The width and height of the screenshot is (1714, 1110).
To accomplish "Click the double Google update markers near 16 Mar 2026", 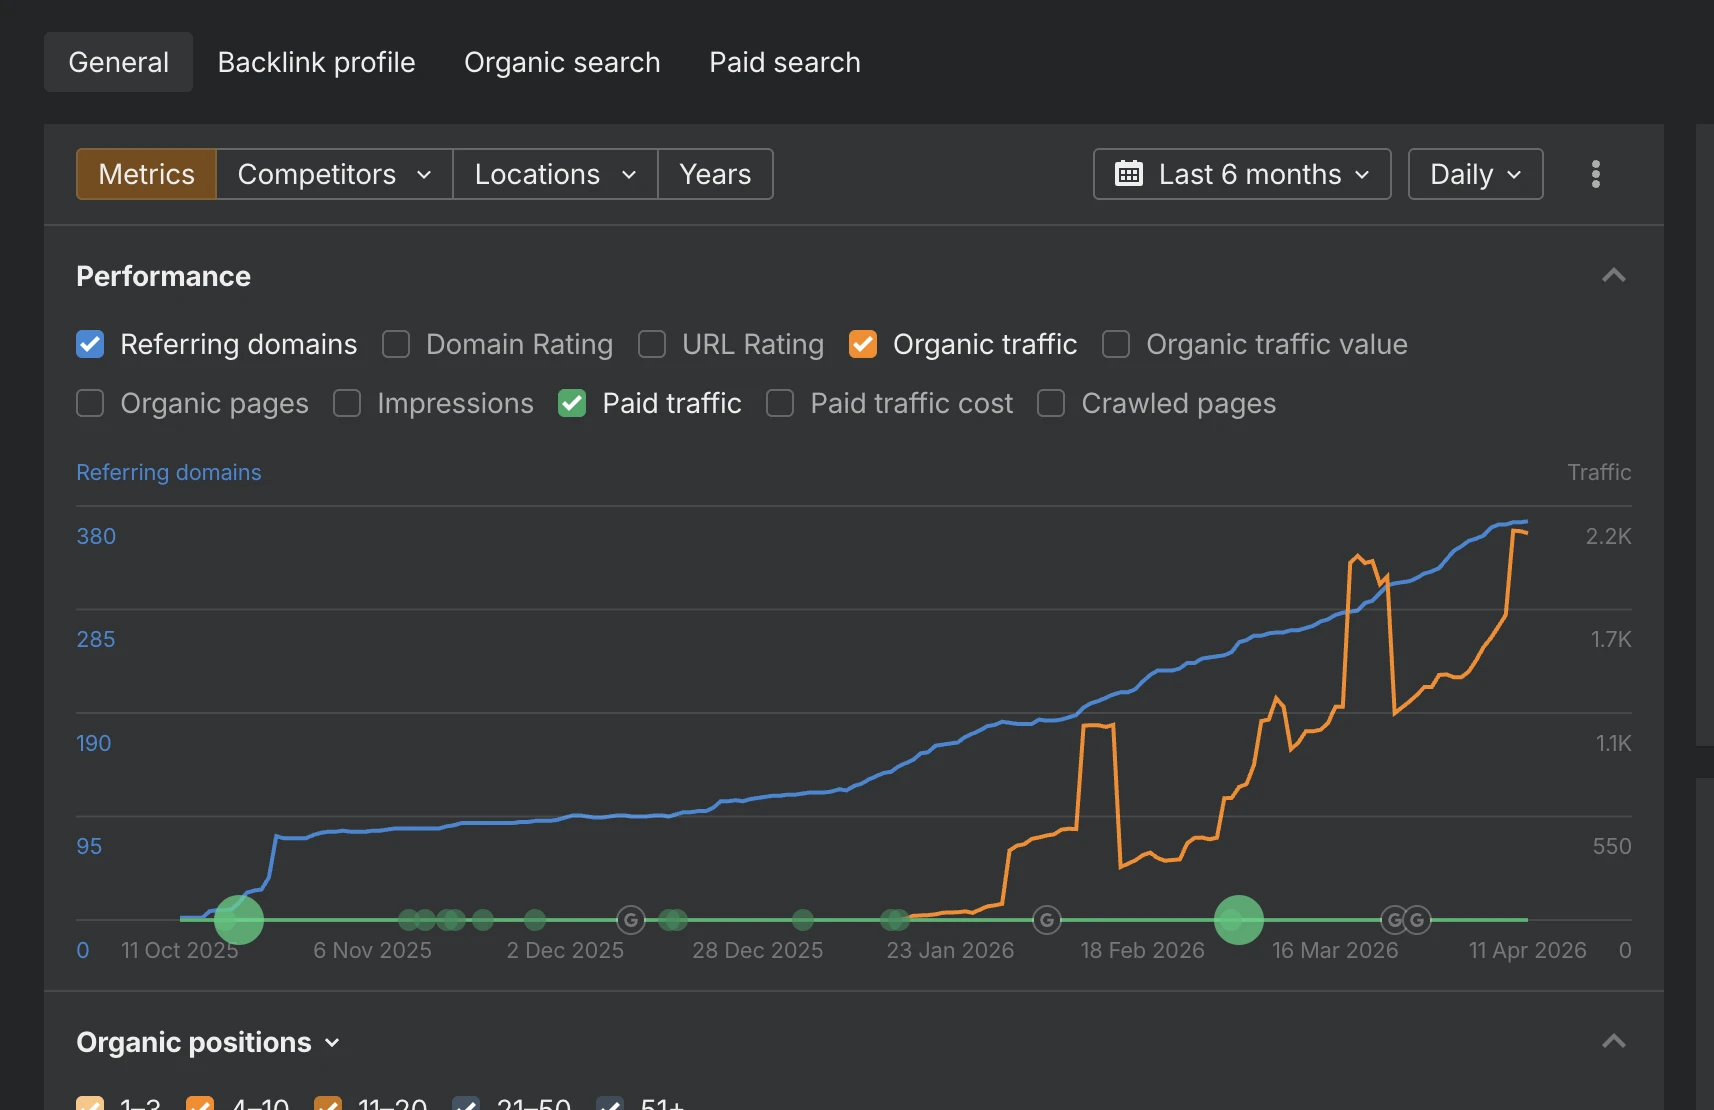I will (1404, 919).
